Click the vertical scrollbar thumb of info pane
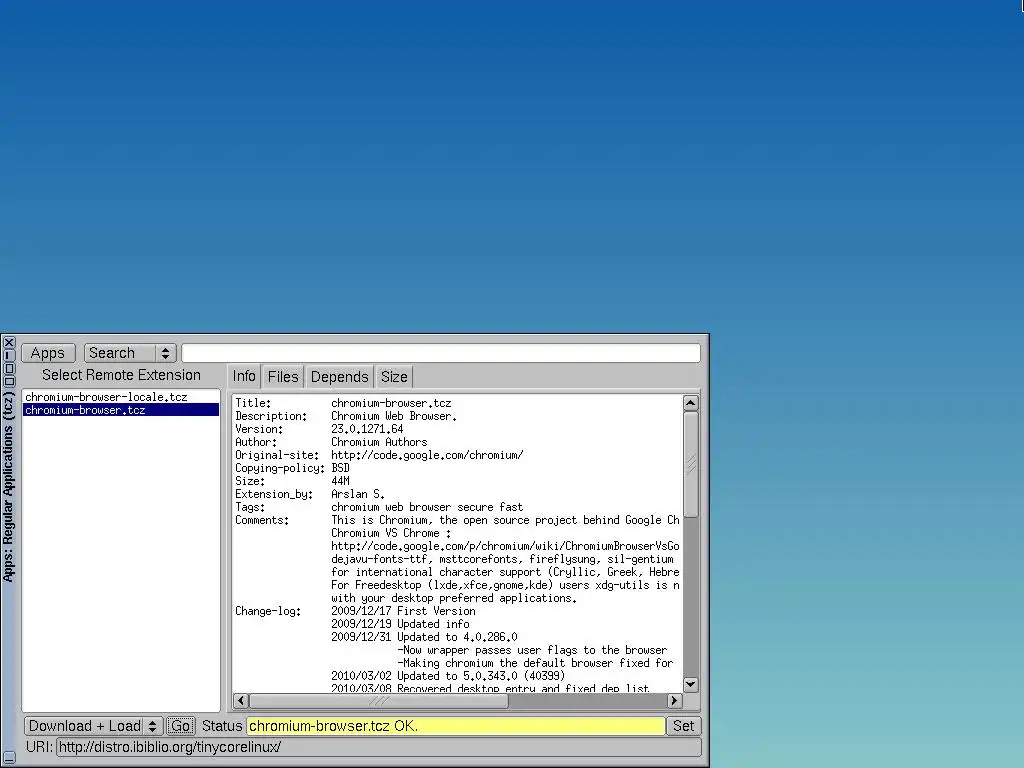This screenshot has width=1024, height=768. point(690,464)
